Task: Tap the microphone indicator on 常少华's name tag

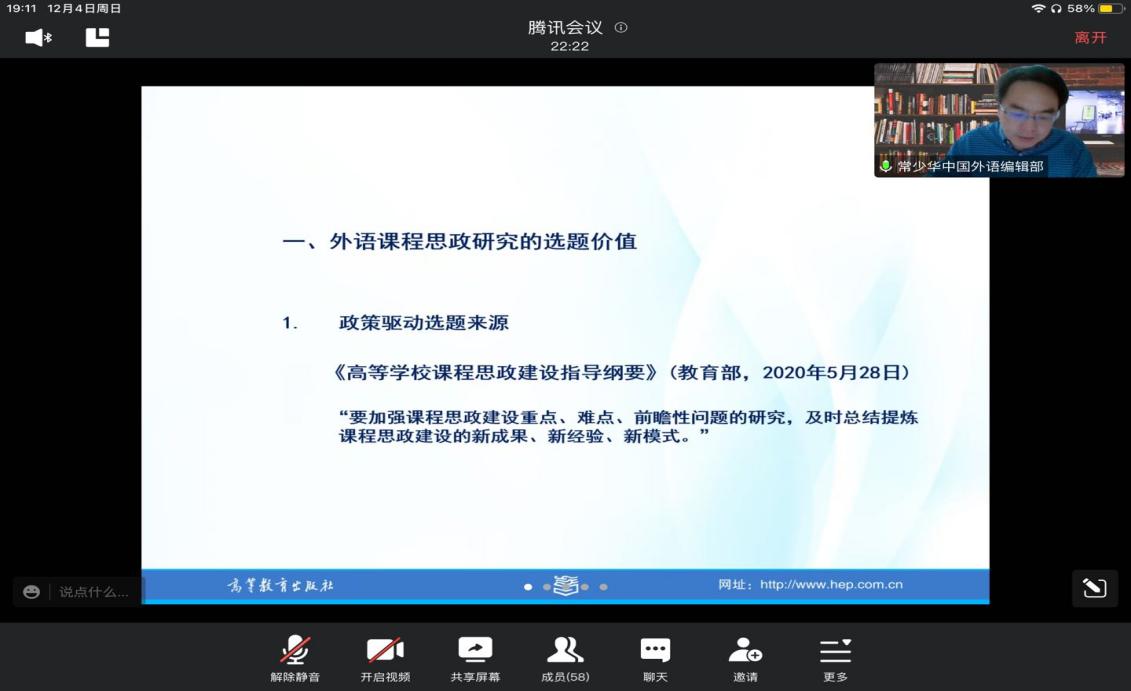Action: tap(886, 167)
